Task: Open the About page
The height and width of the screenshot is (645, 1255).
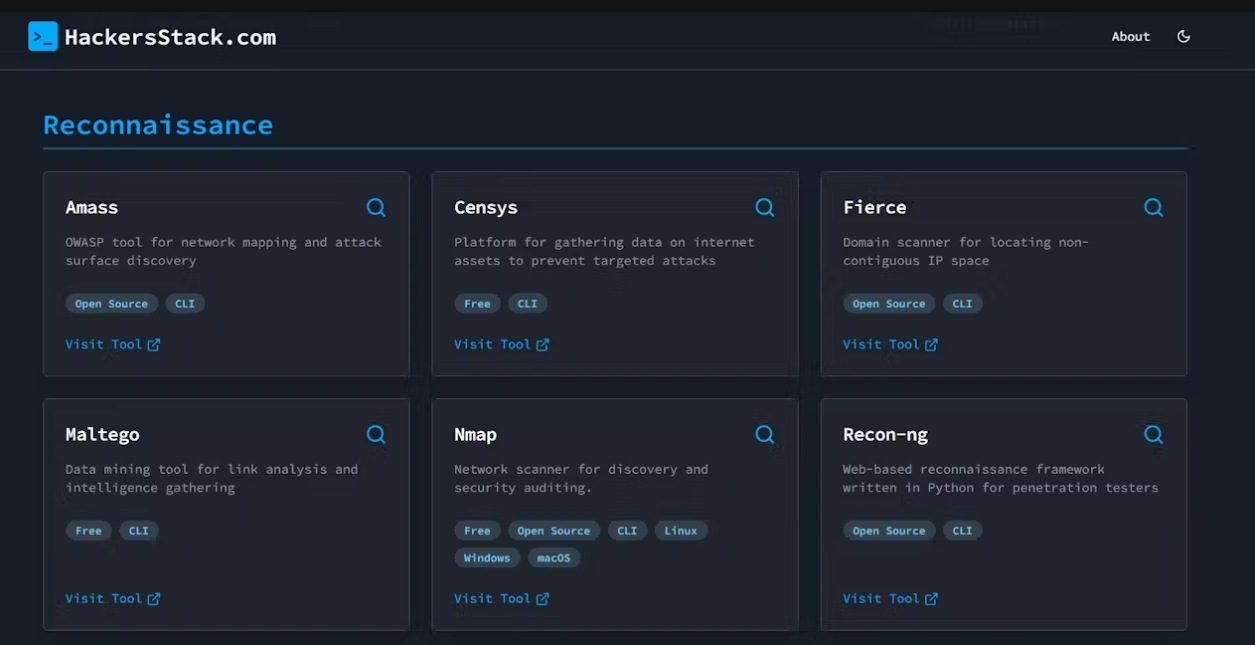Action: point(1131,37)
